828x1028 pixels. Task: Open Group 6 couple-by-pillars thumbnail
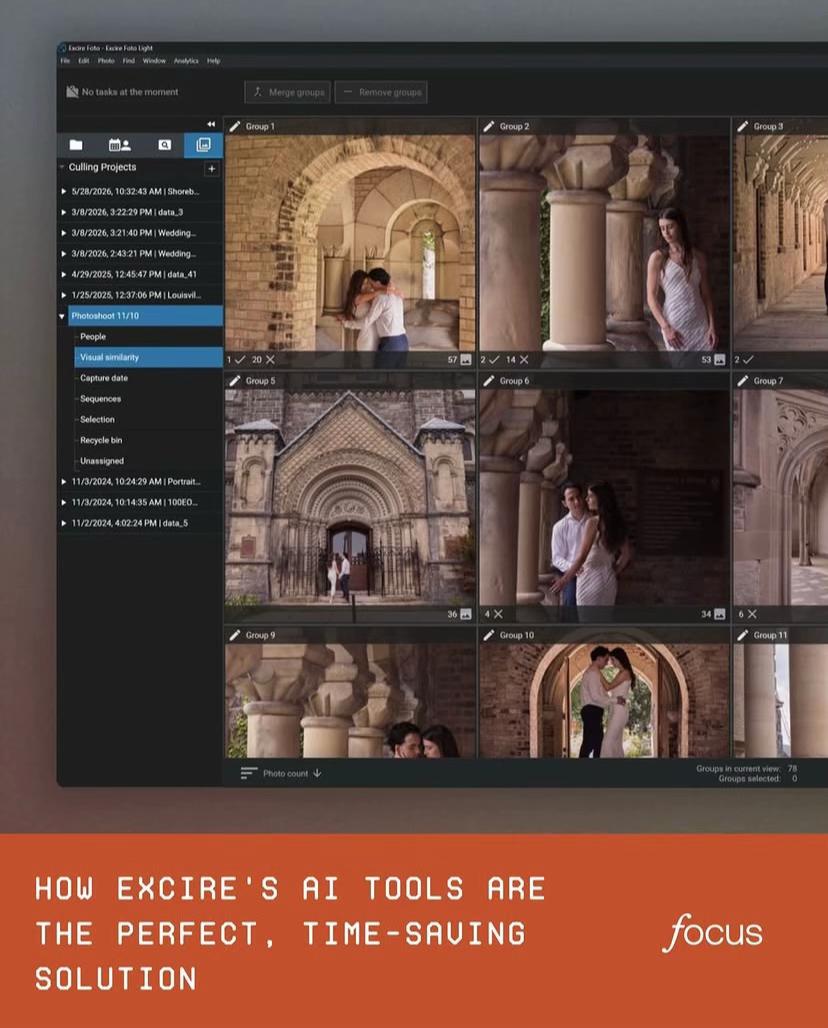[604, 497]
